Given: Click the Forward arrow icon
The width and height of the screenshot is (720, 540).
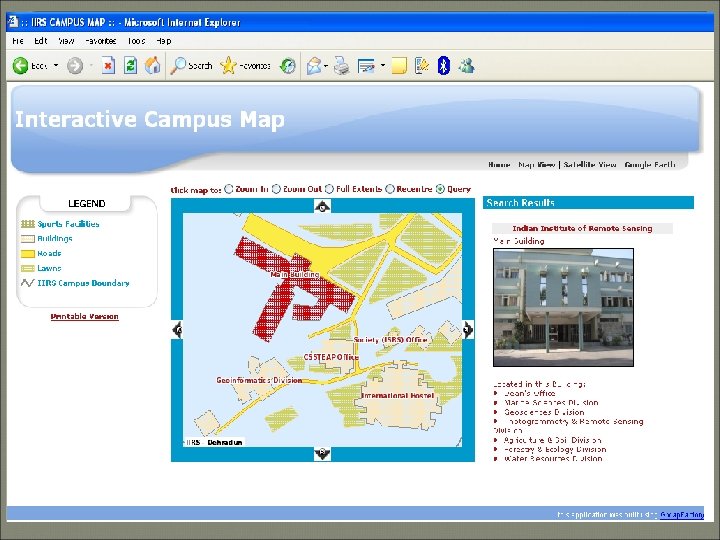Looking at the screenshot, I should coord(75,66).
